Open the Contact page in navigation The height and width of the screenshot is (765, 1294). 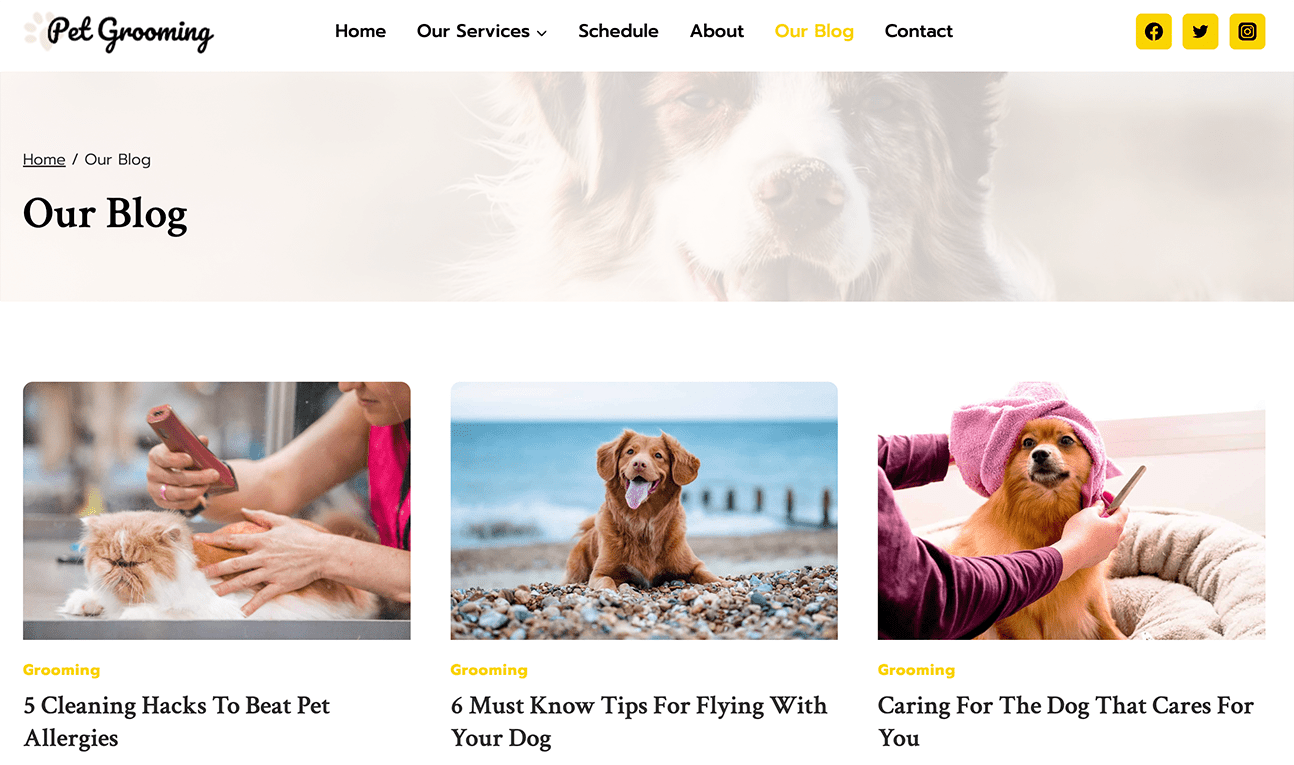(x=919, y=31)
